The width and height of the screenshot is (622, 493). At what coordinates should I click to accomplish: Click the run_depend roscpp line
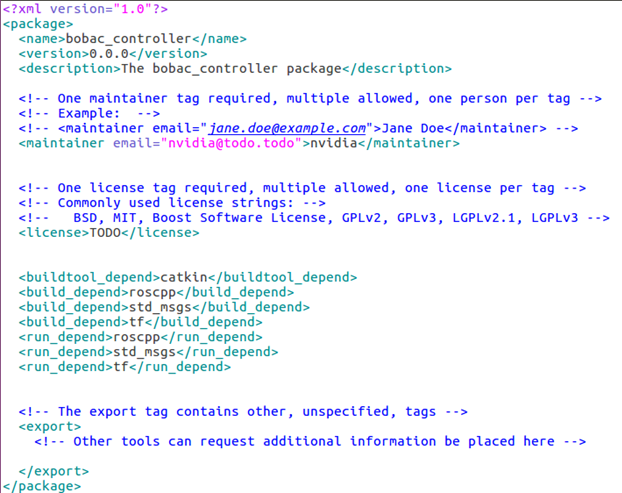point(140,337)
